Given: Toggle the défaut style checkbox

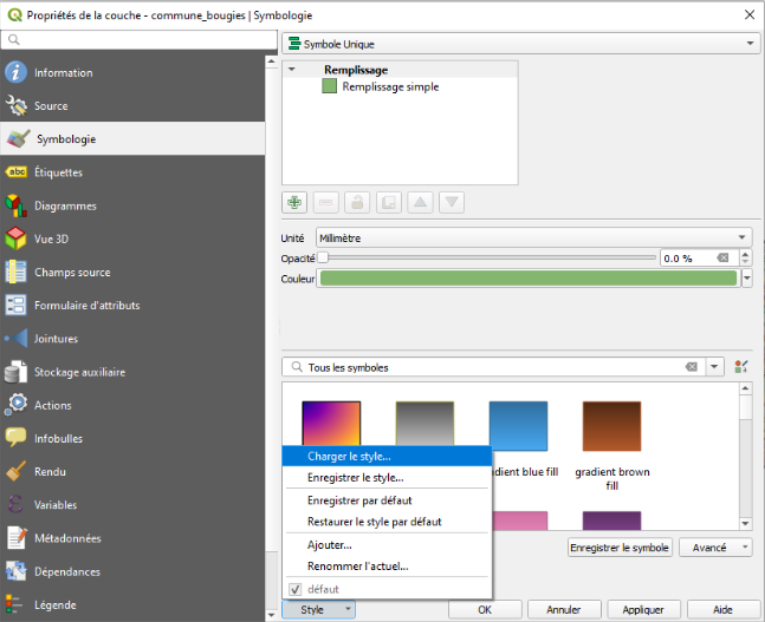Looking at the screenshot, I should point(295,589).
